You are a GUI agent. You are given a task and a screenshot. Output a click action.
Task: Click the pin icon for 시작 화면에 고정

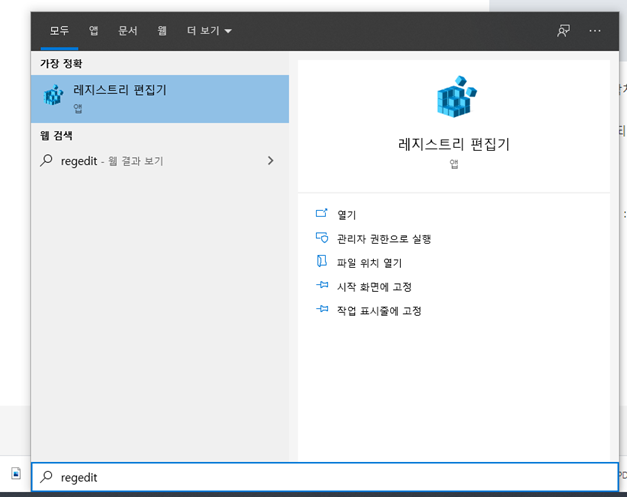[322, 285]
